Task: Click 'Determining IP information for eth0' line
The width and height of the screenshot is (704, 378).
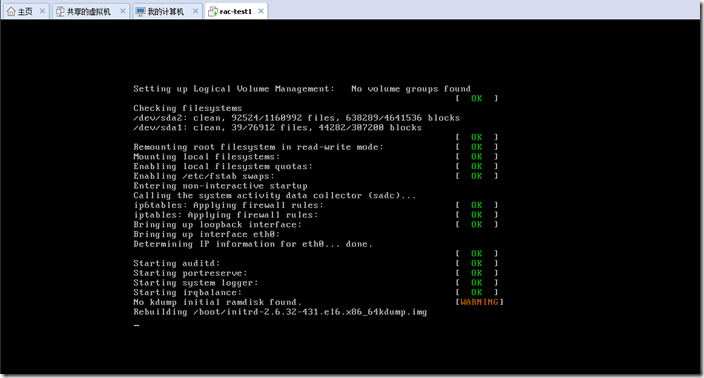Action: click(x=253, y=244)
